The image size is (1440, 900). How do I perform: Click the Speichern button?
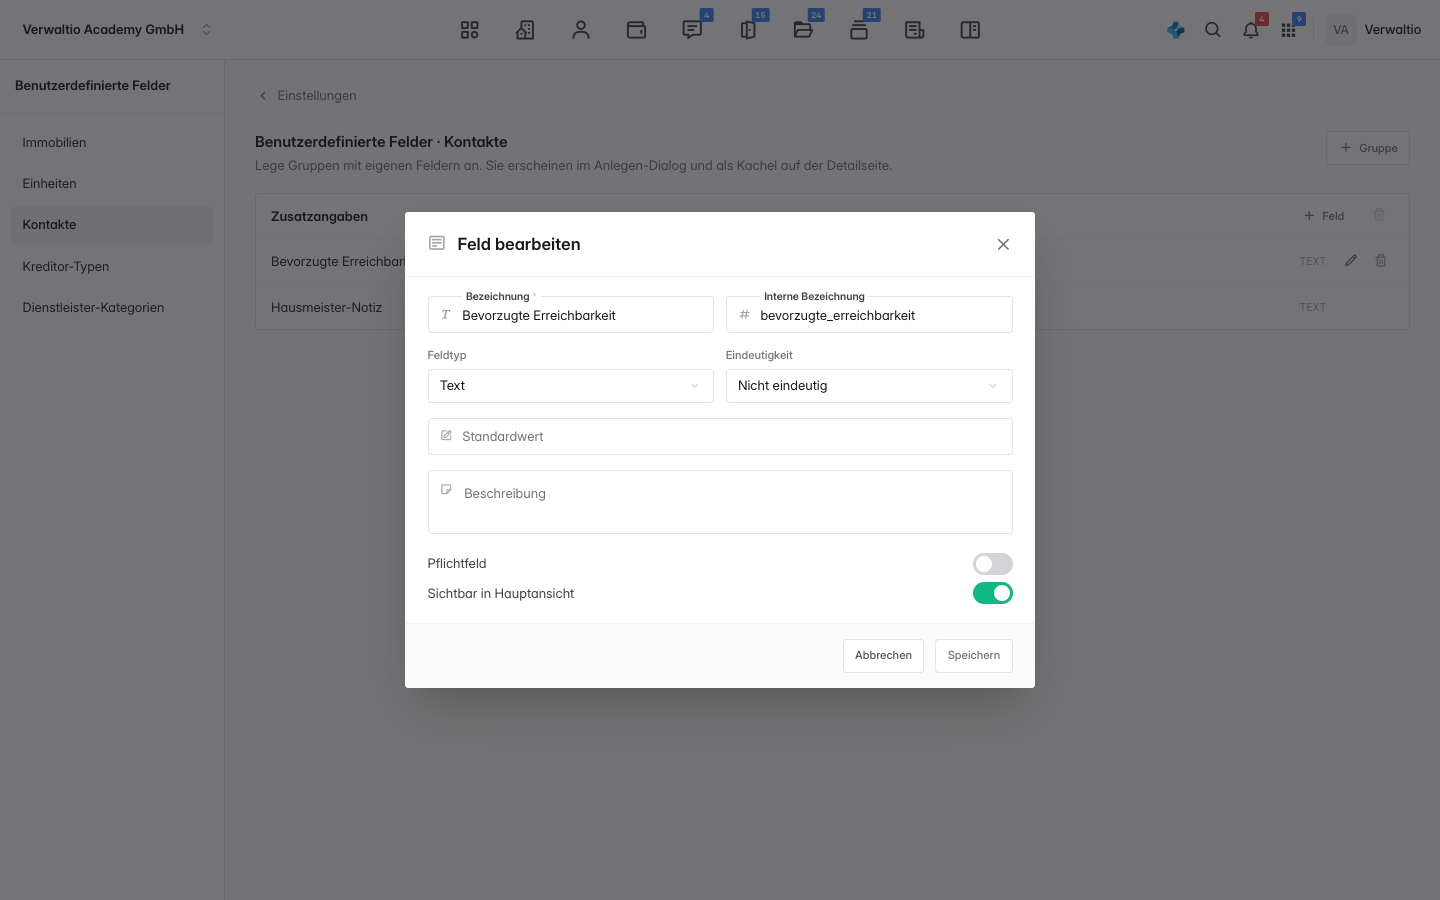click(x=974, y=656)
